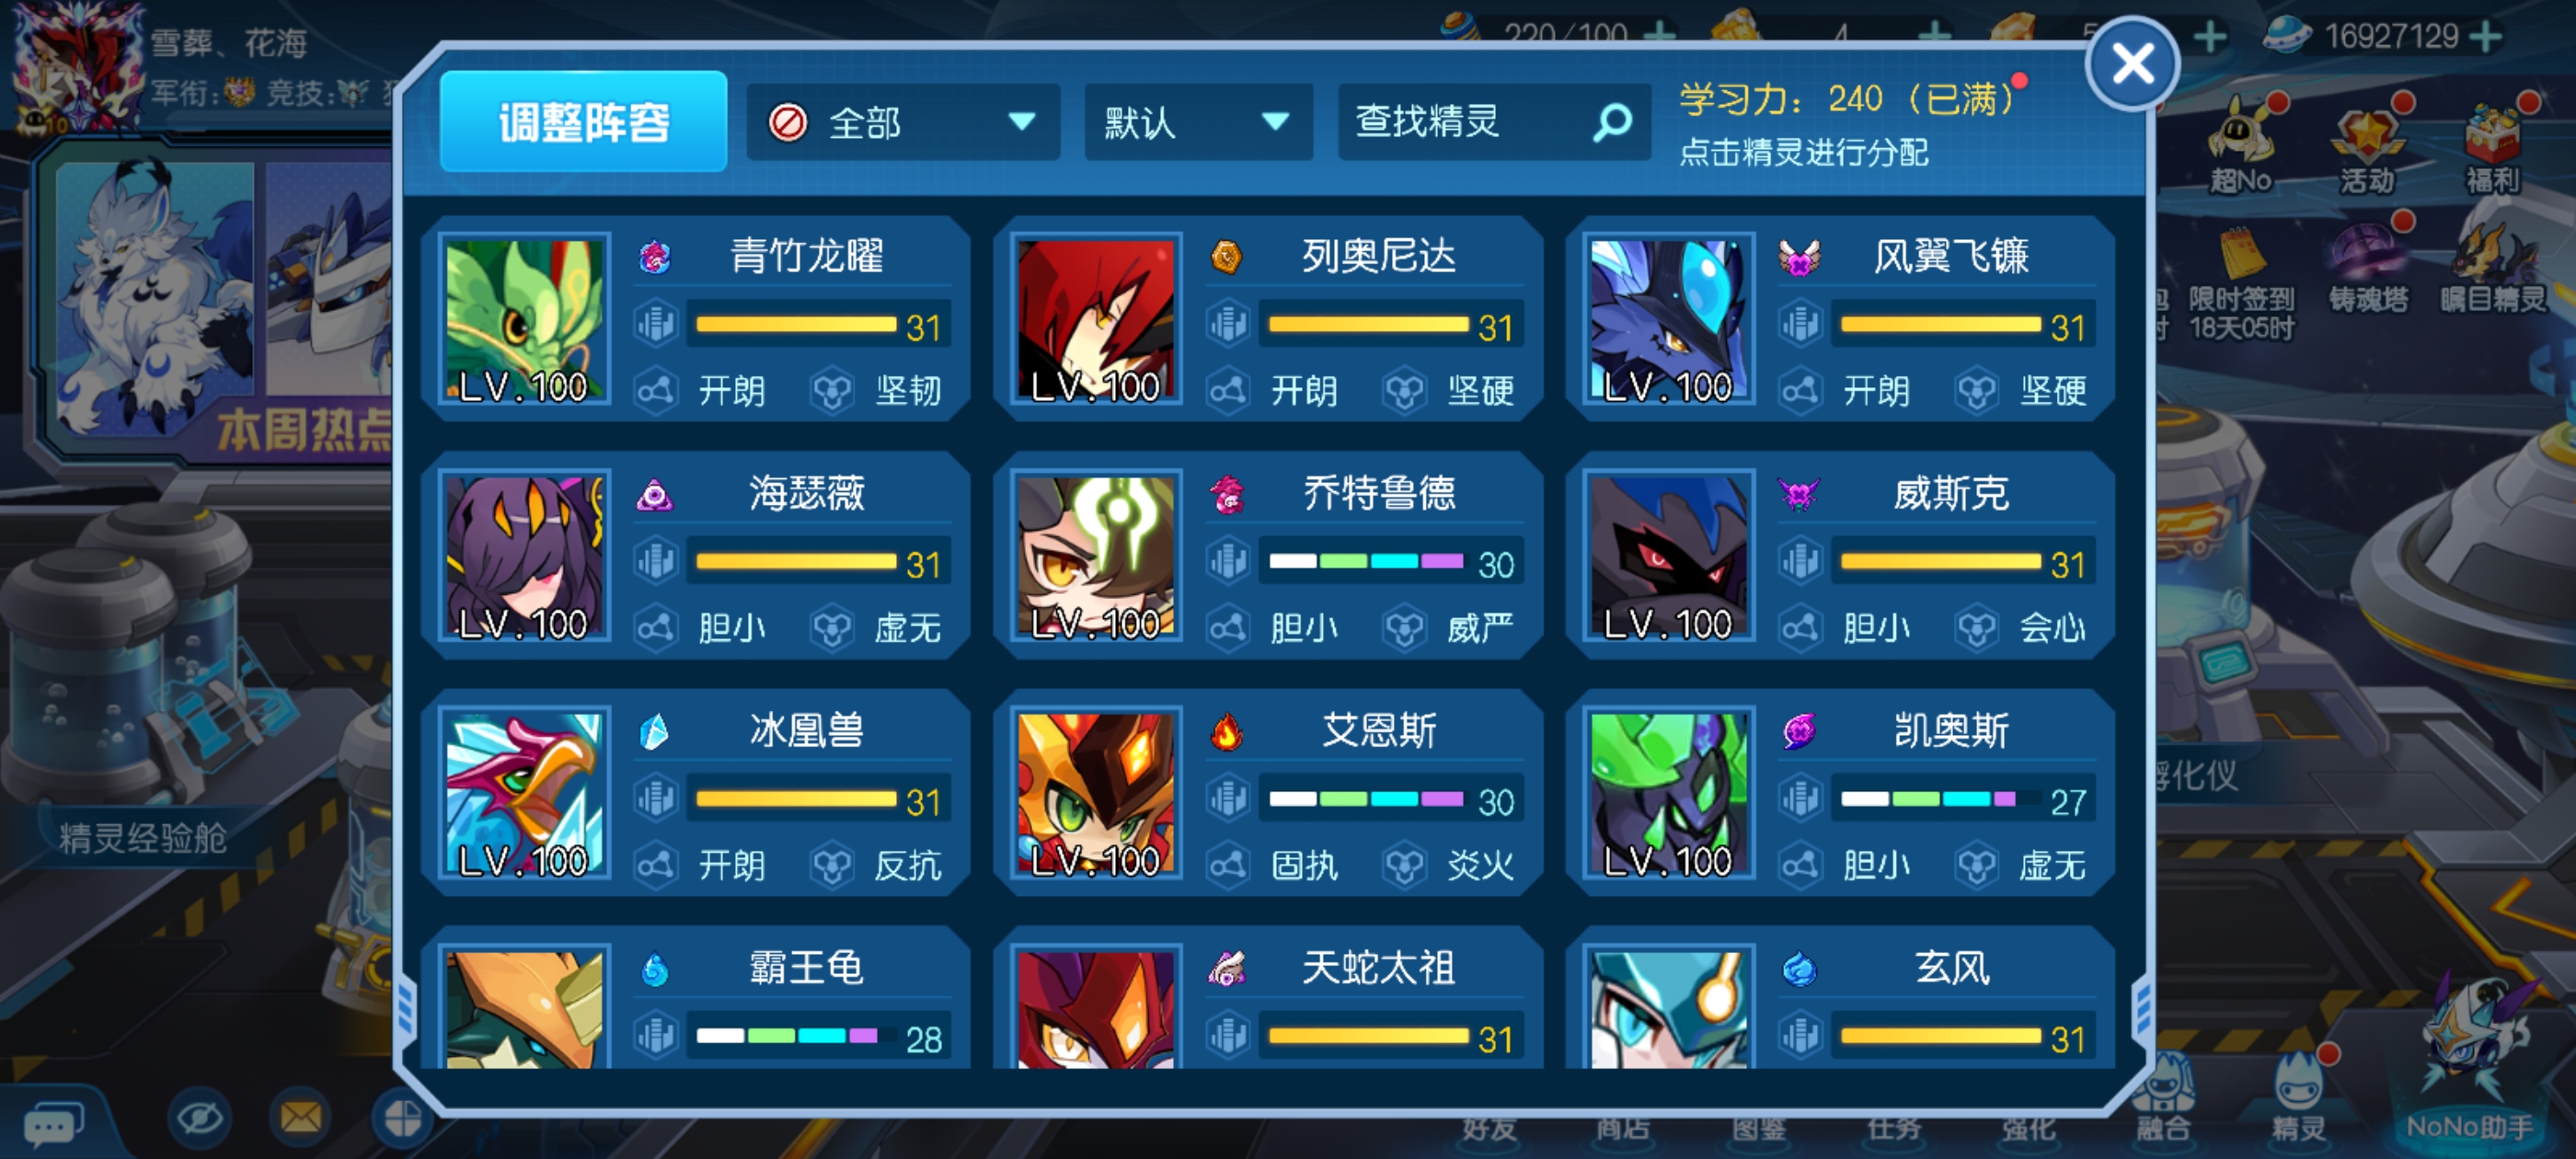
Task: Click the eye visibility icon at bottom left
Action: pyautogui.click(x=199, y=1117)
